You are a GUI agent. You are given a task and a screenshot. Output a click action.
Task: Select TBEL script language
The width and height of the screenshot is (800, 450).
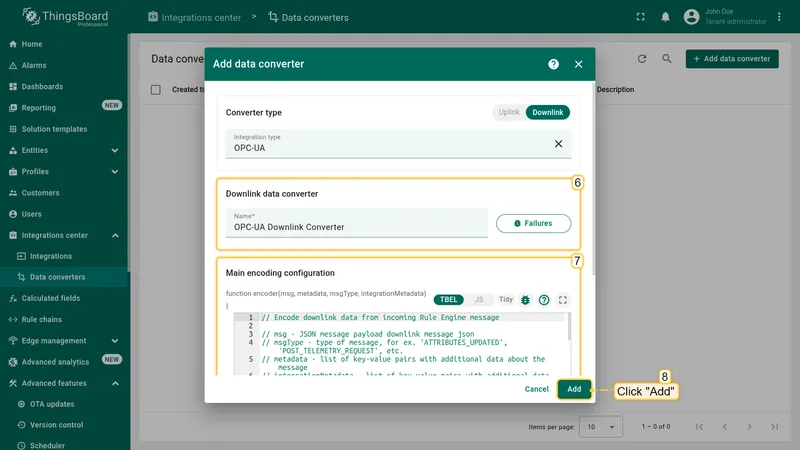pos(448,299)
